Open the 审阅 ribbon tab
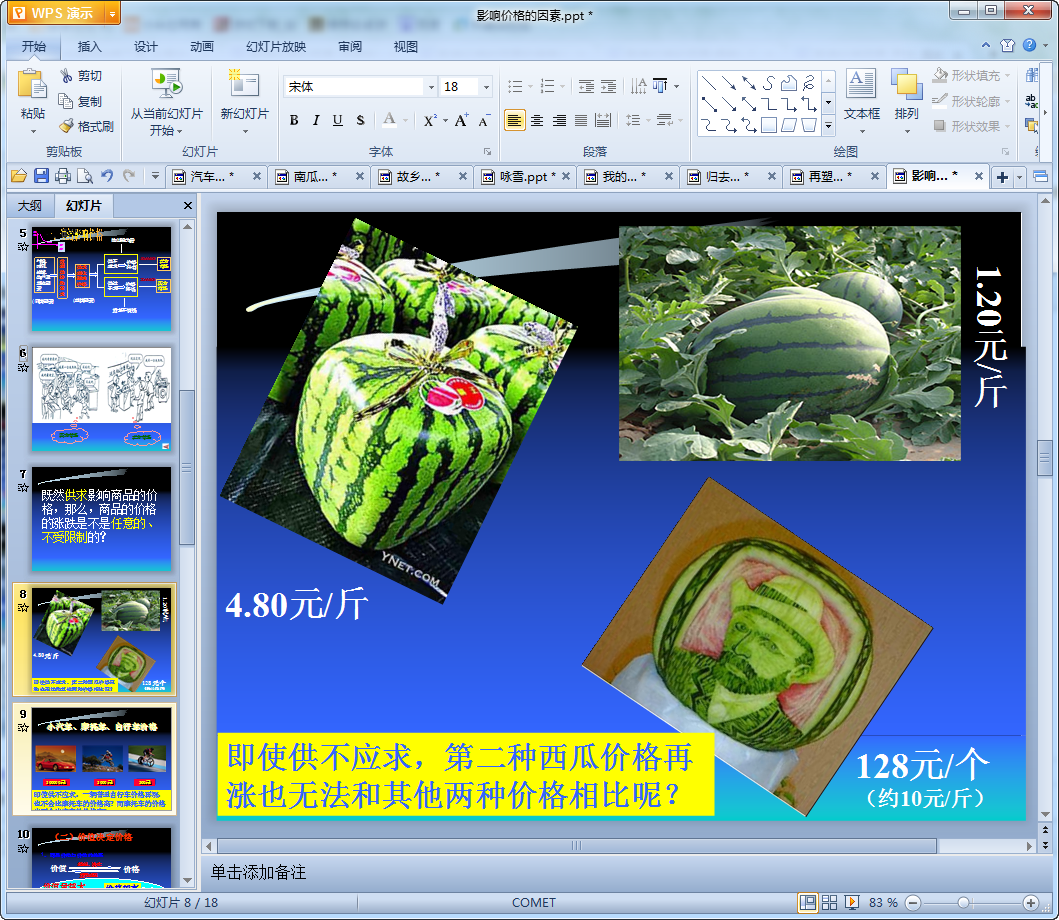The height and width of the screenshot is (920, 1059). click(x=350, y=47)
